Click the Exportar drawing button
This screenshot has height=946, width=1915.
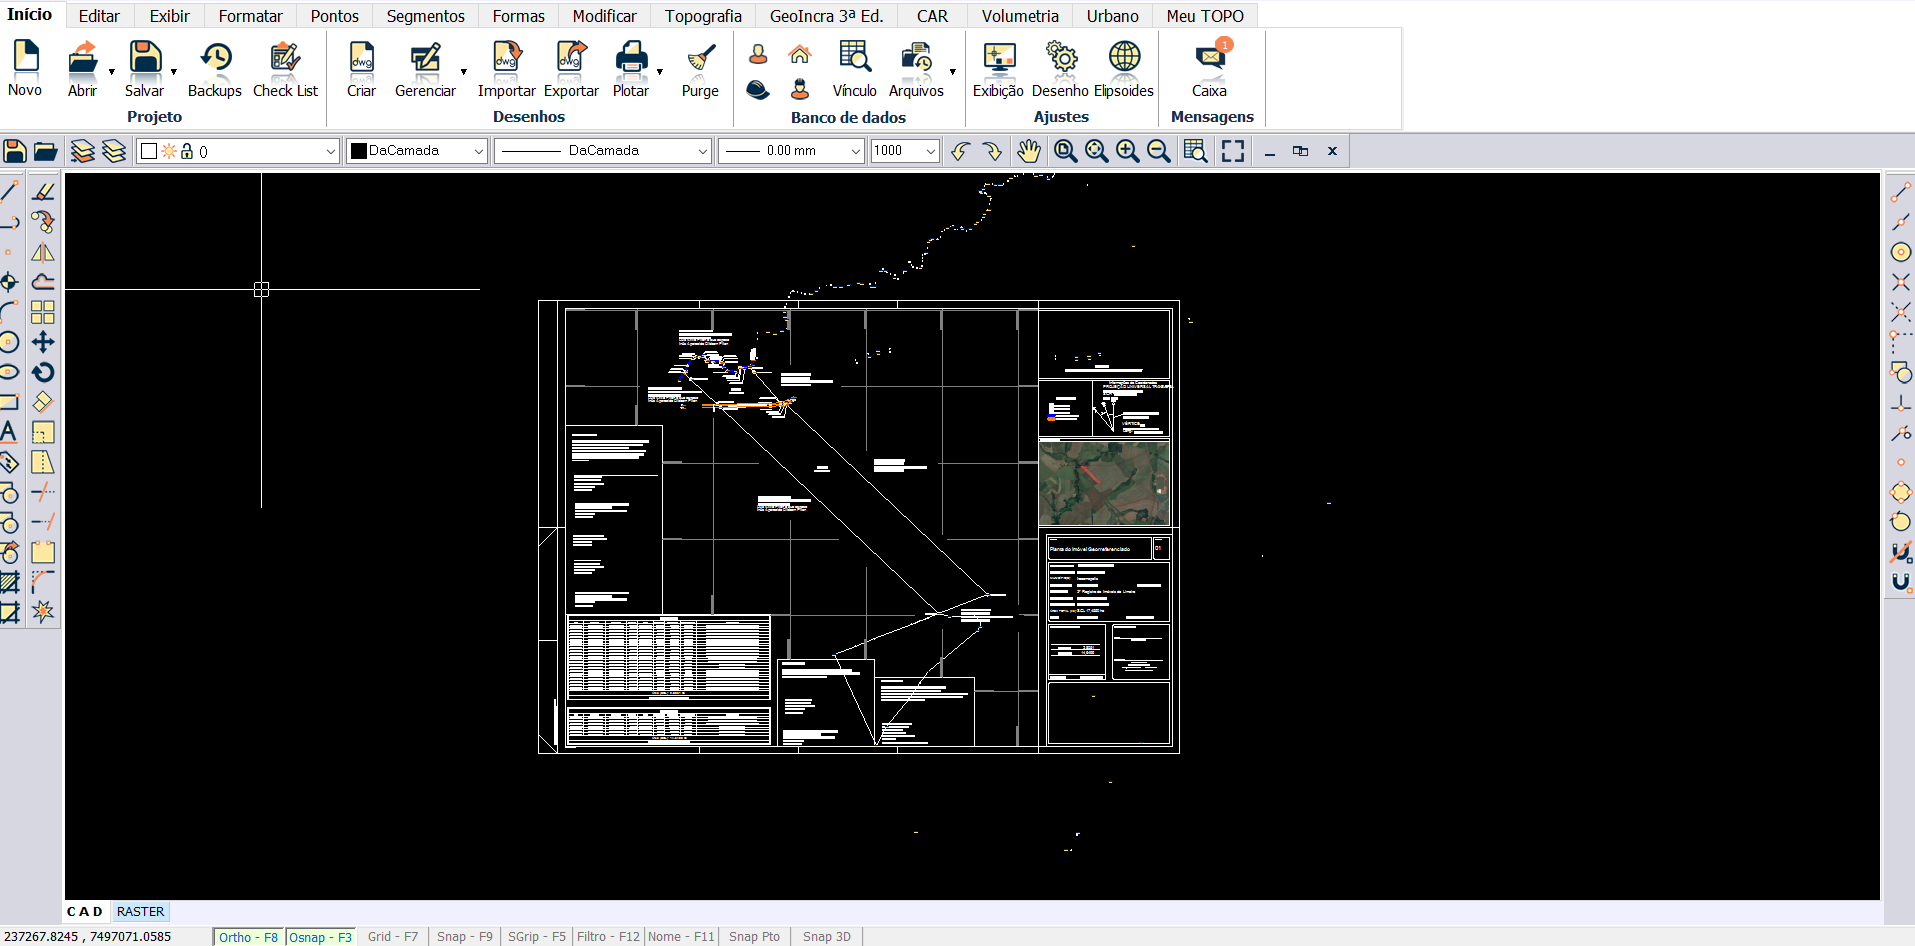tap(571, 68)
